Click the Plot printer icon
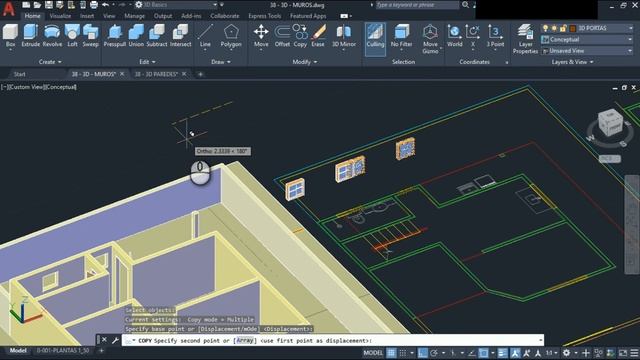The height and width of the screenshot is (360, 640). (93, 5)
